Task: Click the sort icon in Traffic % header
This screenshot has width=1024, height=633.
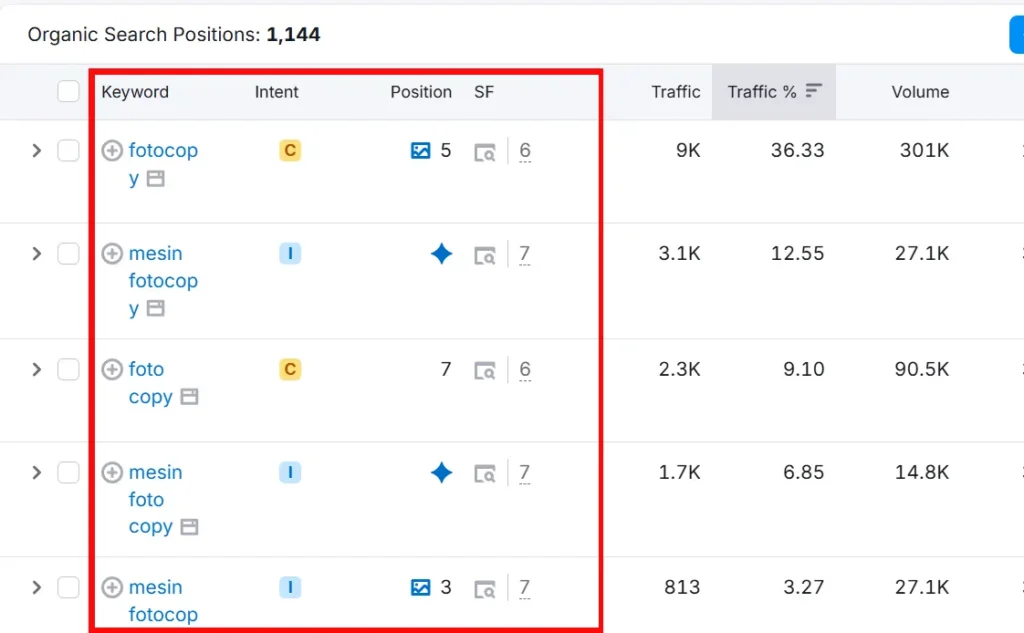Action: (x=813, y=91)
